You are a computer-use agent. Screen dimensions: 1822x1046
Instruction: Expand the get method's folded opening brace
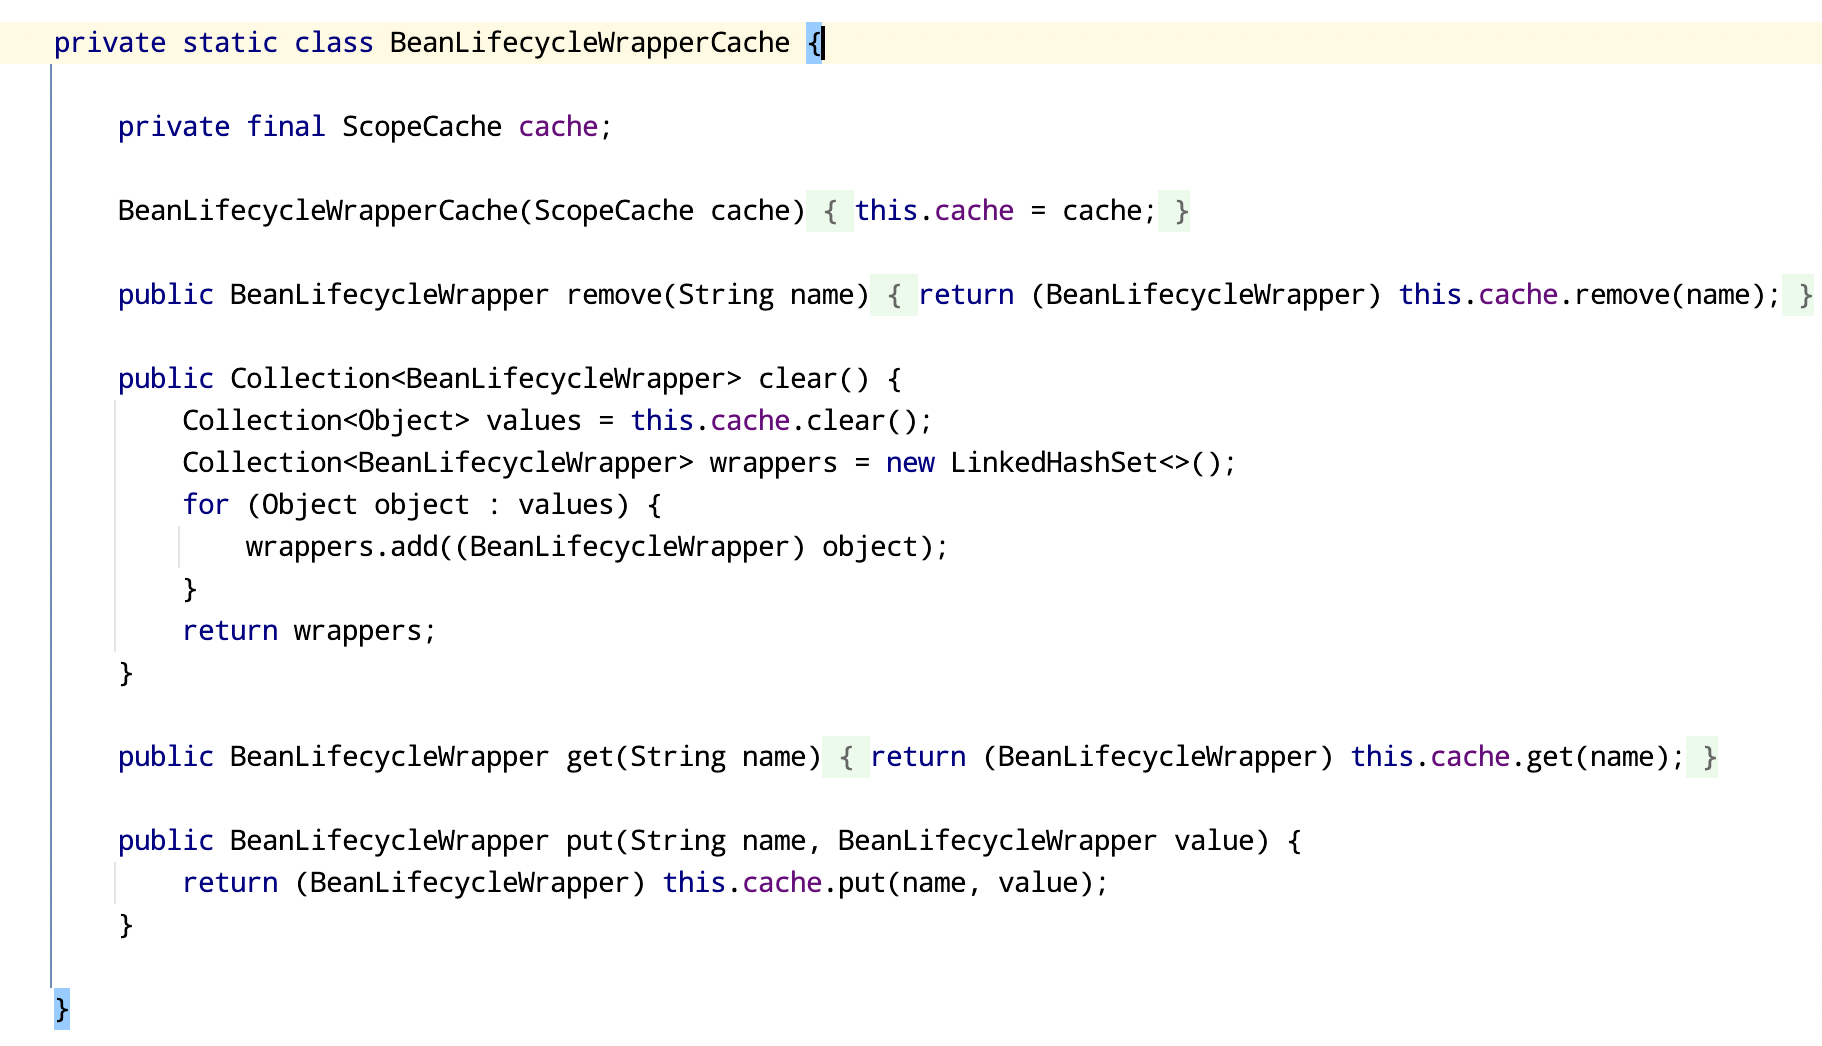tap(846, 757)
